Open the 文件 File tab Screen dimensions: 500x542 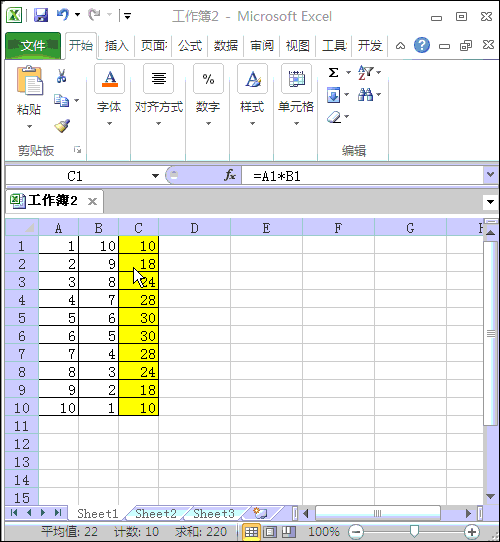33,45
